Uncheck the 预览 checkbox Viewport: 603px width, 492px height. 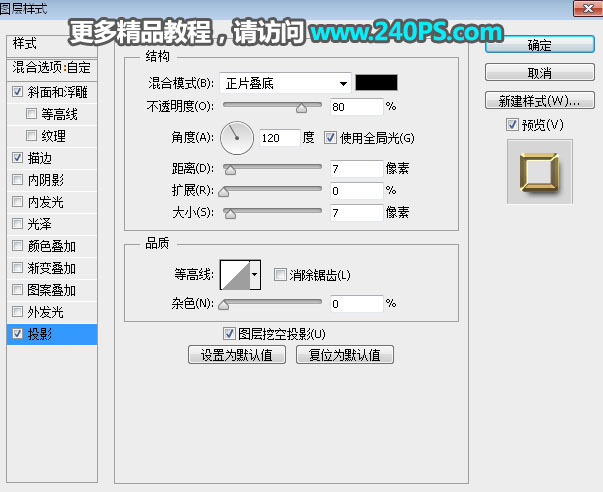(512, 124)
